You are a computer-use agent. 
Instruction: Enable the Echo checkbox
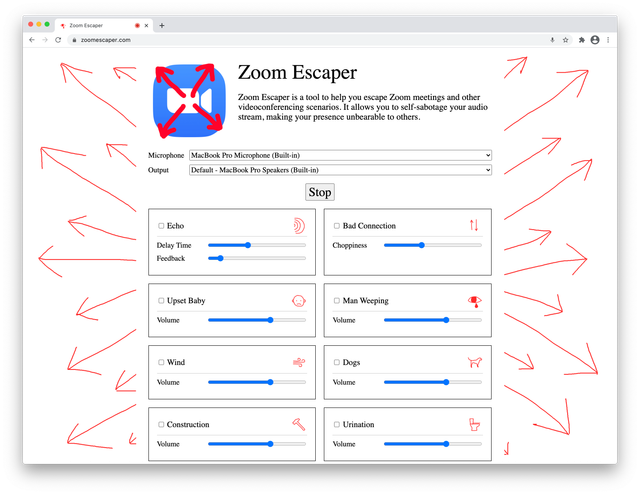click(161, 226)
